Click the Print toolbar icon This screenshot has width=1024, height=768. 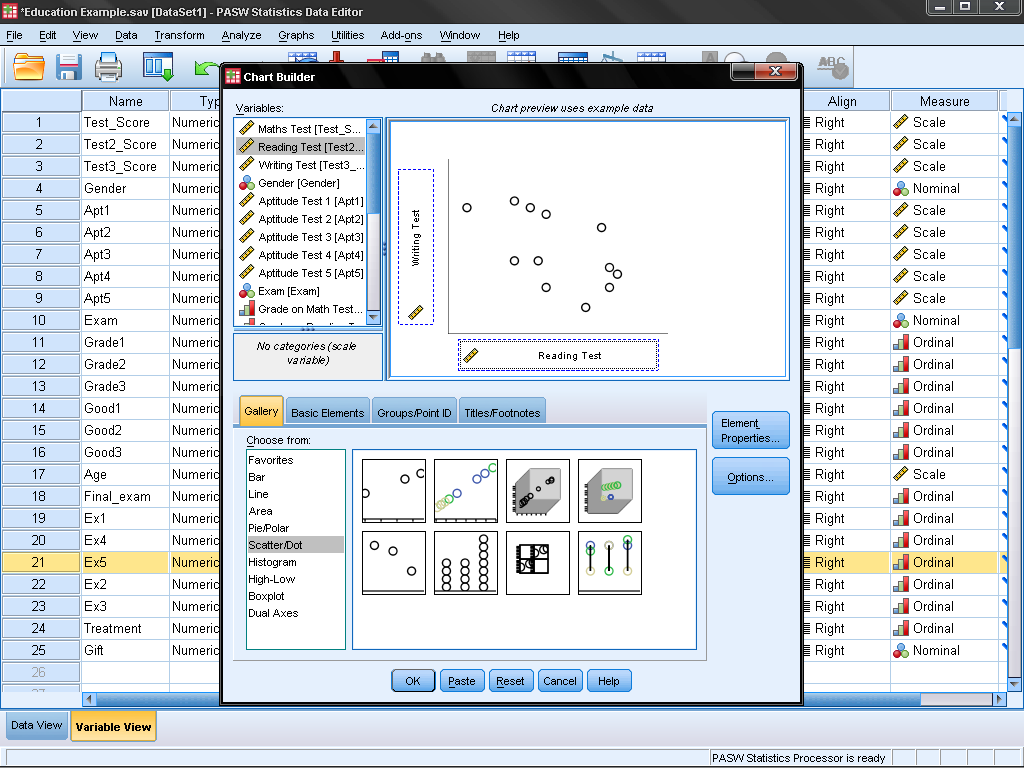[108, 67]
